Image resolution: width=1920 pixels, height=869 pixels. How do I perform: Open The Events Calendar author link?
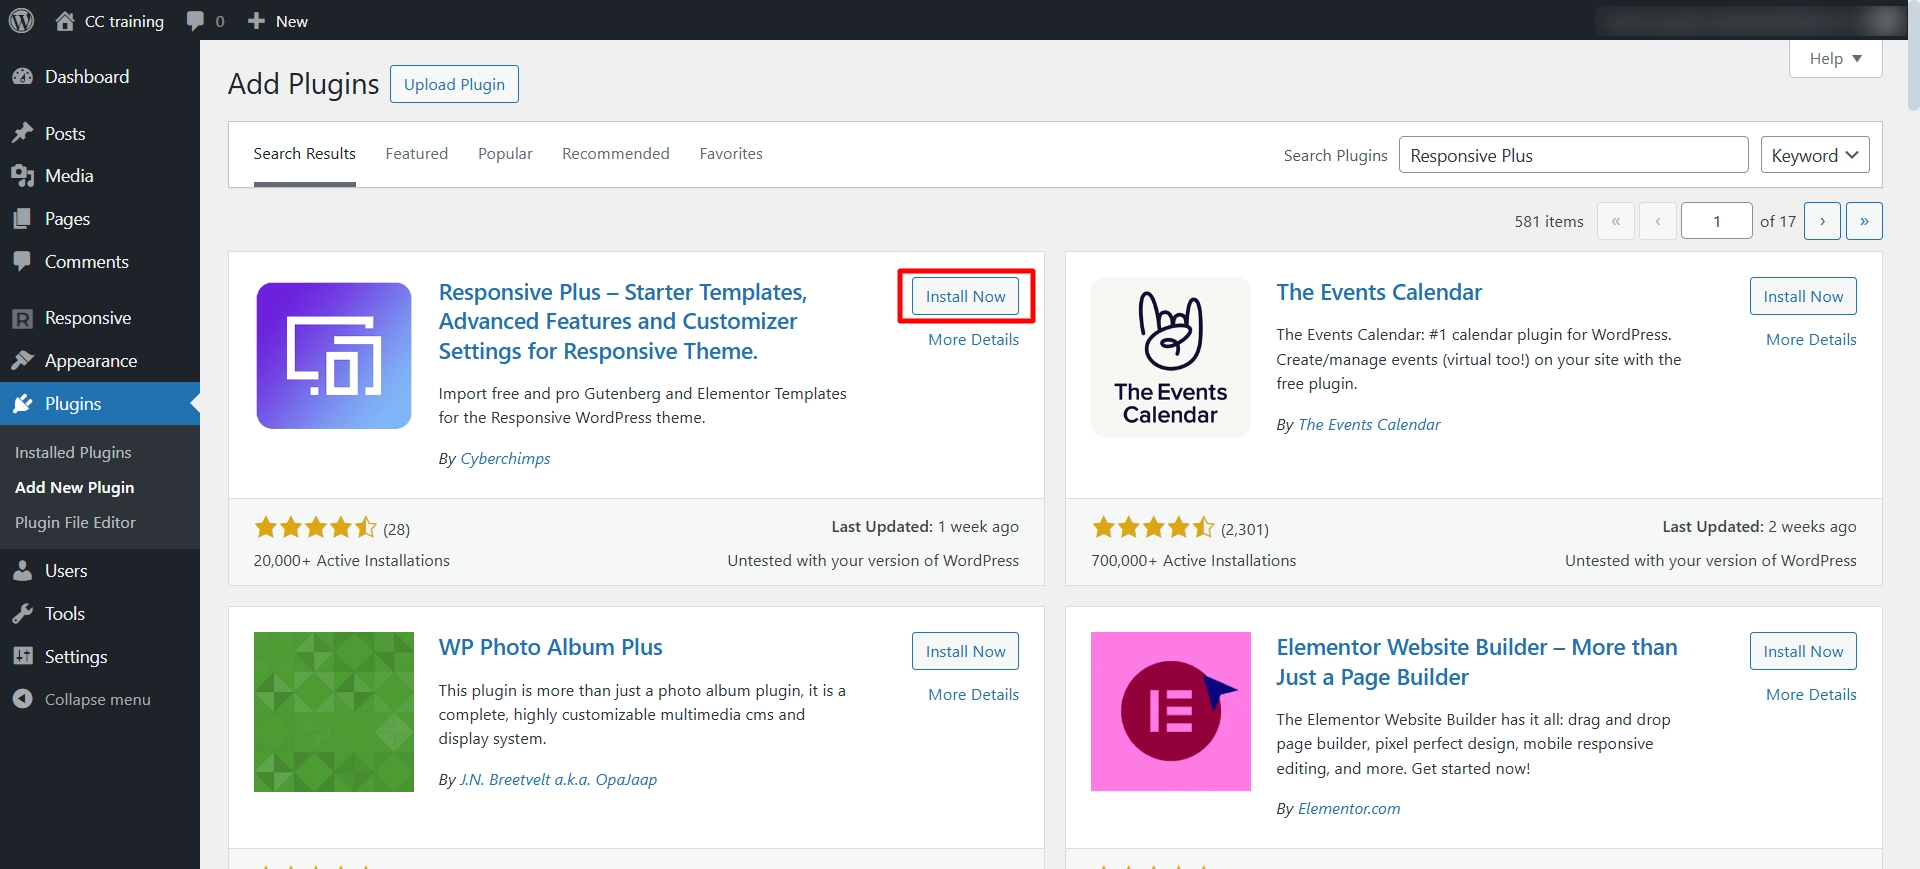(1369, 425)
